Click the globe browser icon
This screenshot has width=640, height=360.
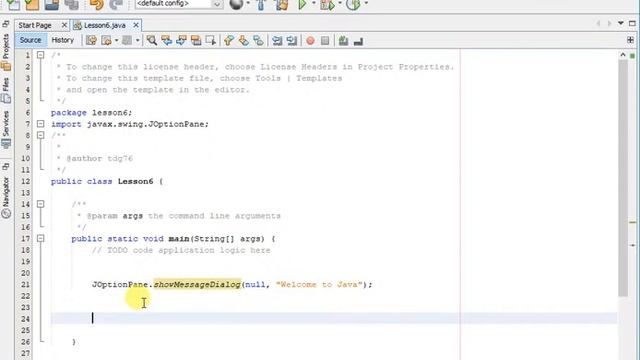pos(236,4)
